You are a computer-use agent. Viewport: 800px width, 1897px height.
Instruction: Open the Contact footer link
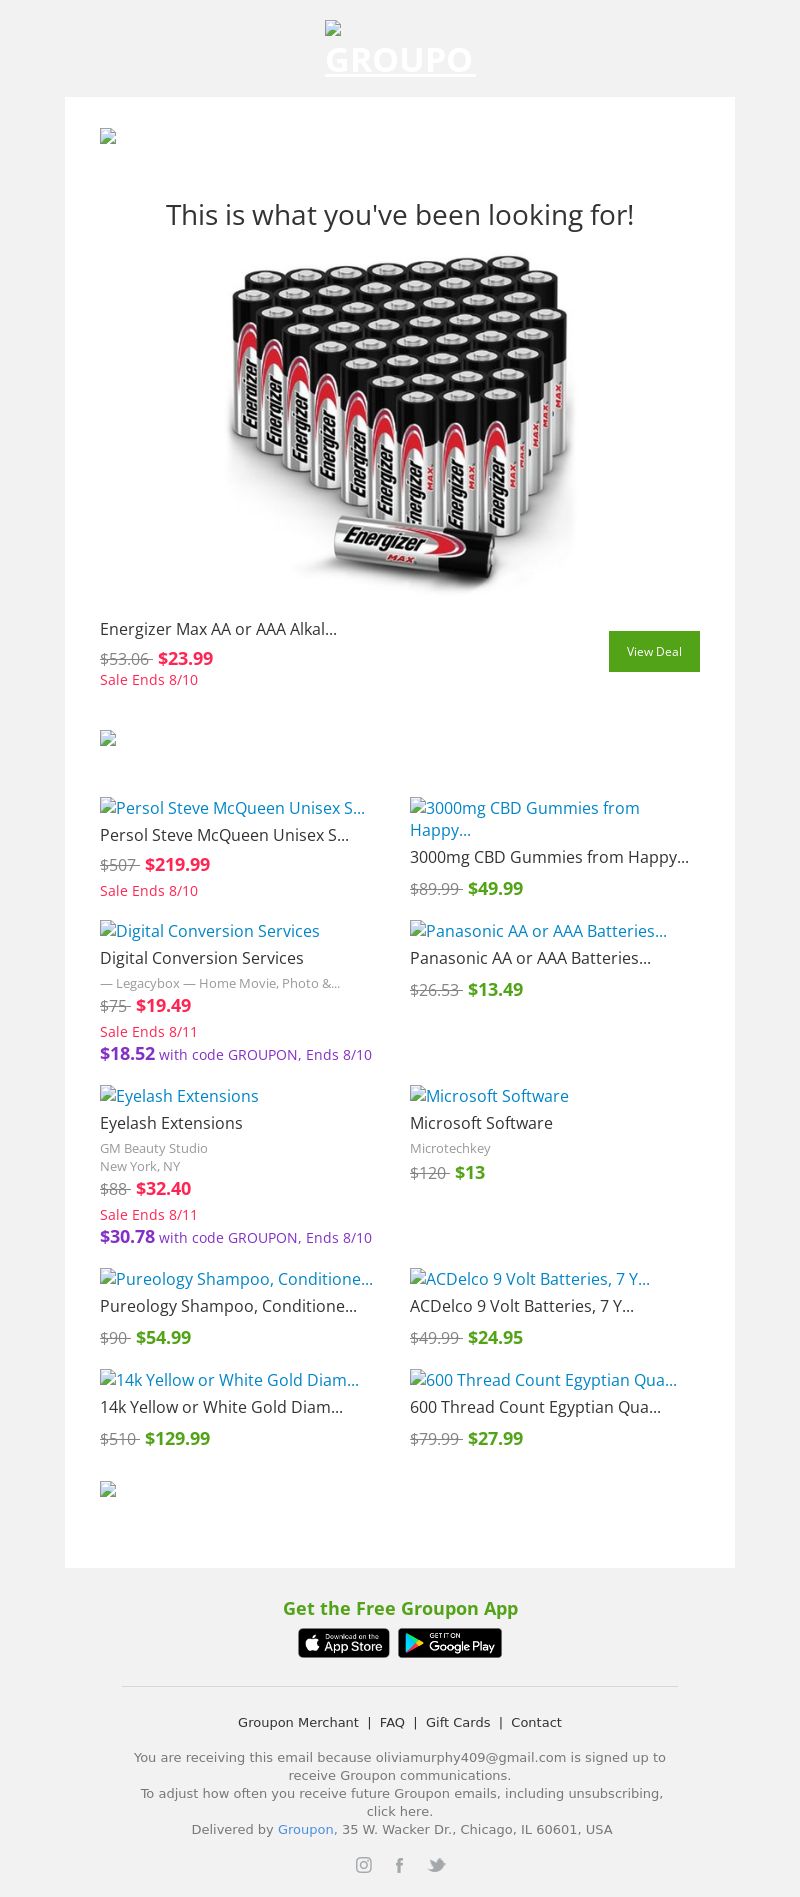[536, 1722]
